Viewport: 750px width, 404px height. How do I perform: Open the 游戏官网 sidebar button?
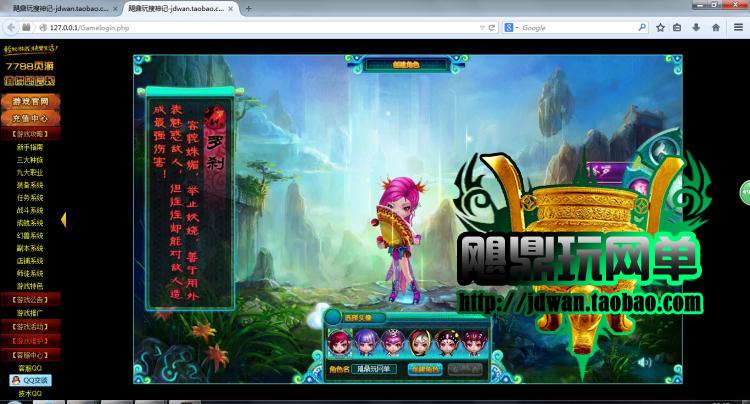[x=30, y=102]
